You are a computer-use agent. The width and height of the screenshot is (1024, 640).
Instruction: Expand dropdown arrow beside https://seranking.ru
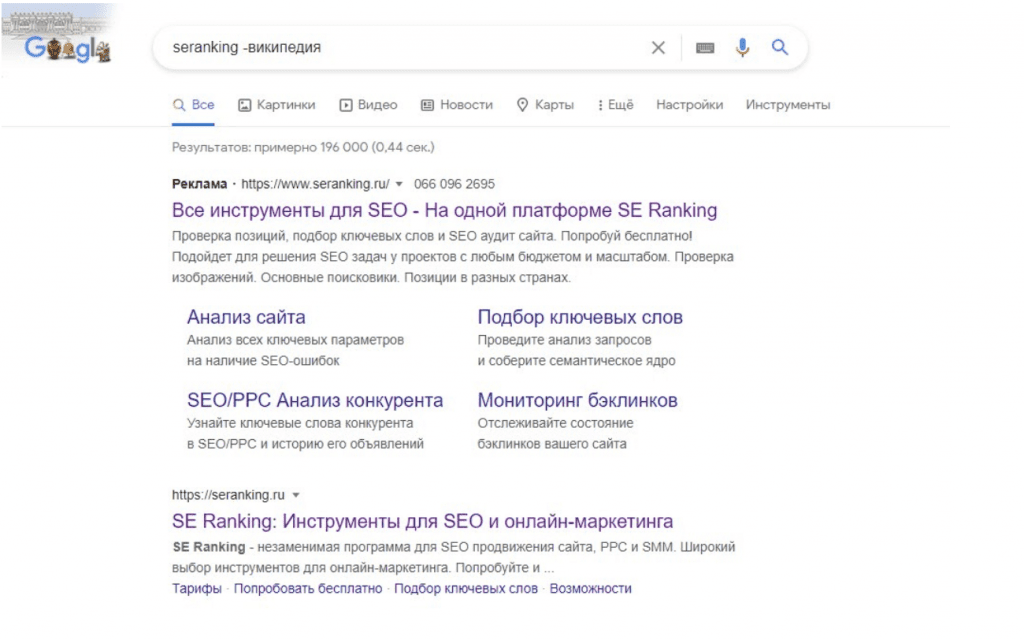click(x=297, y=495)
